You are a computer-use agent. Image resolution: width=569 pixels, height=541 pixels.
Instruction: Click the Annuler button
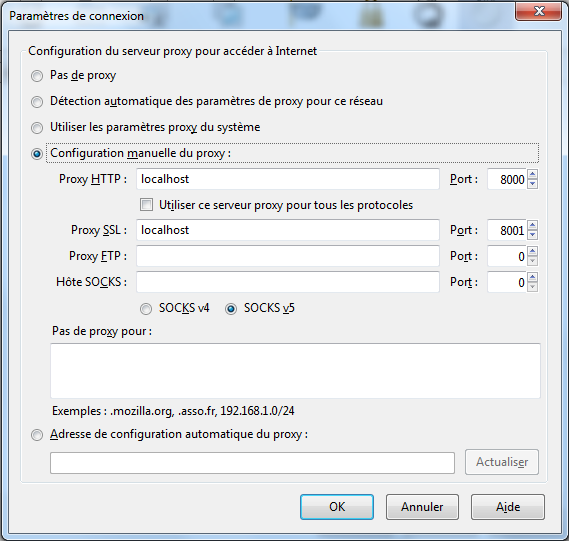(x=422, y=507)
